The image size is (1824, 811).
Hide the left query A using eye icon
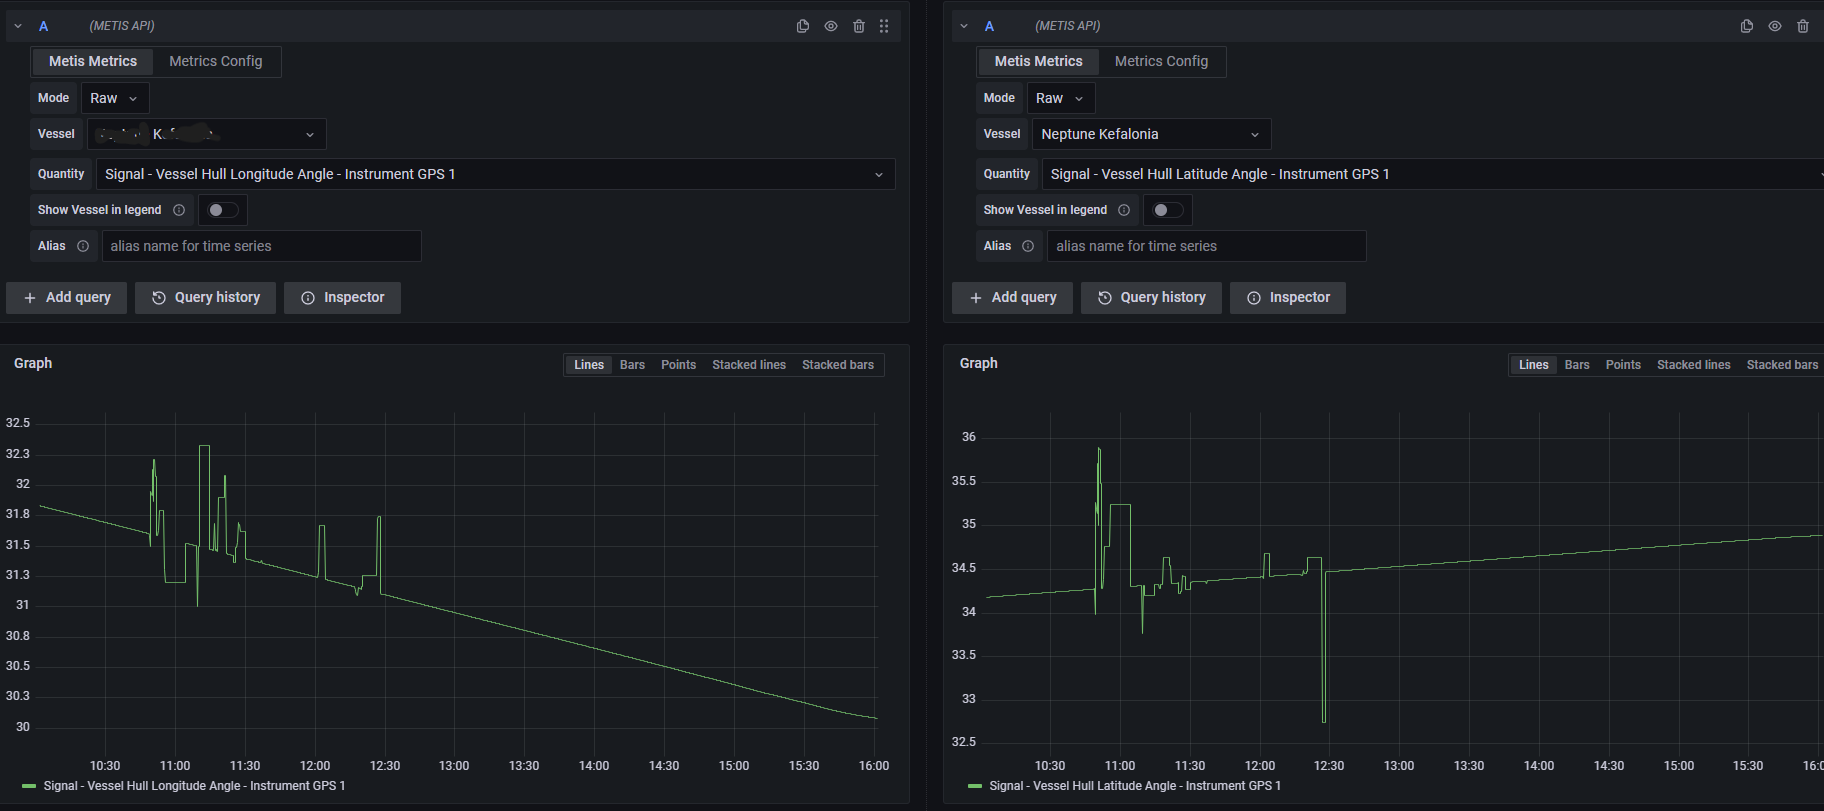point(830,26)
